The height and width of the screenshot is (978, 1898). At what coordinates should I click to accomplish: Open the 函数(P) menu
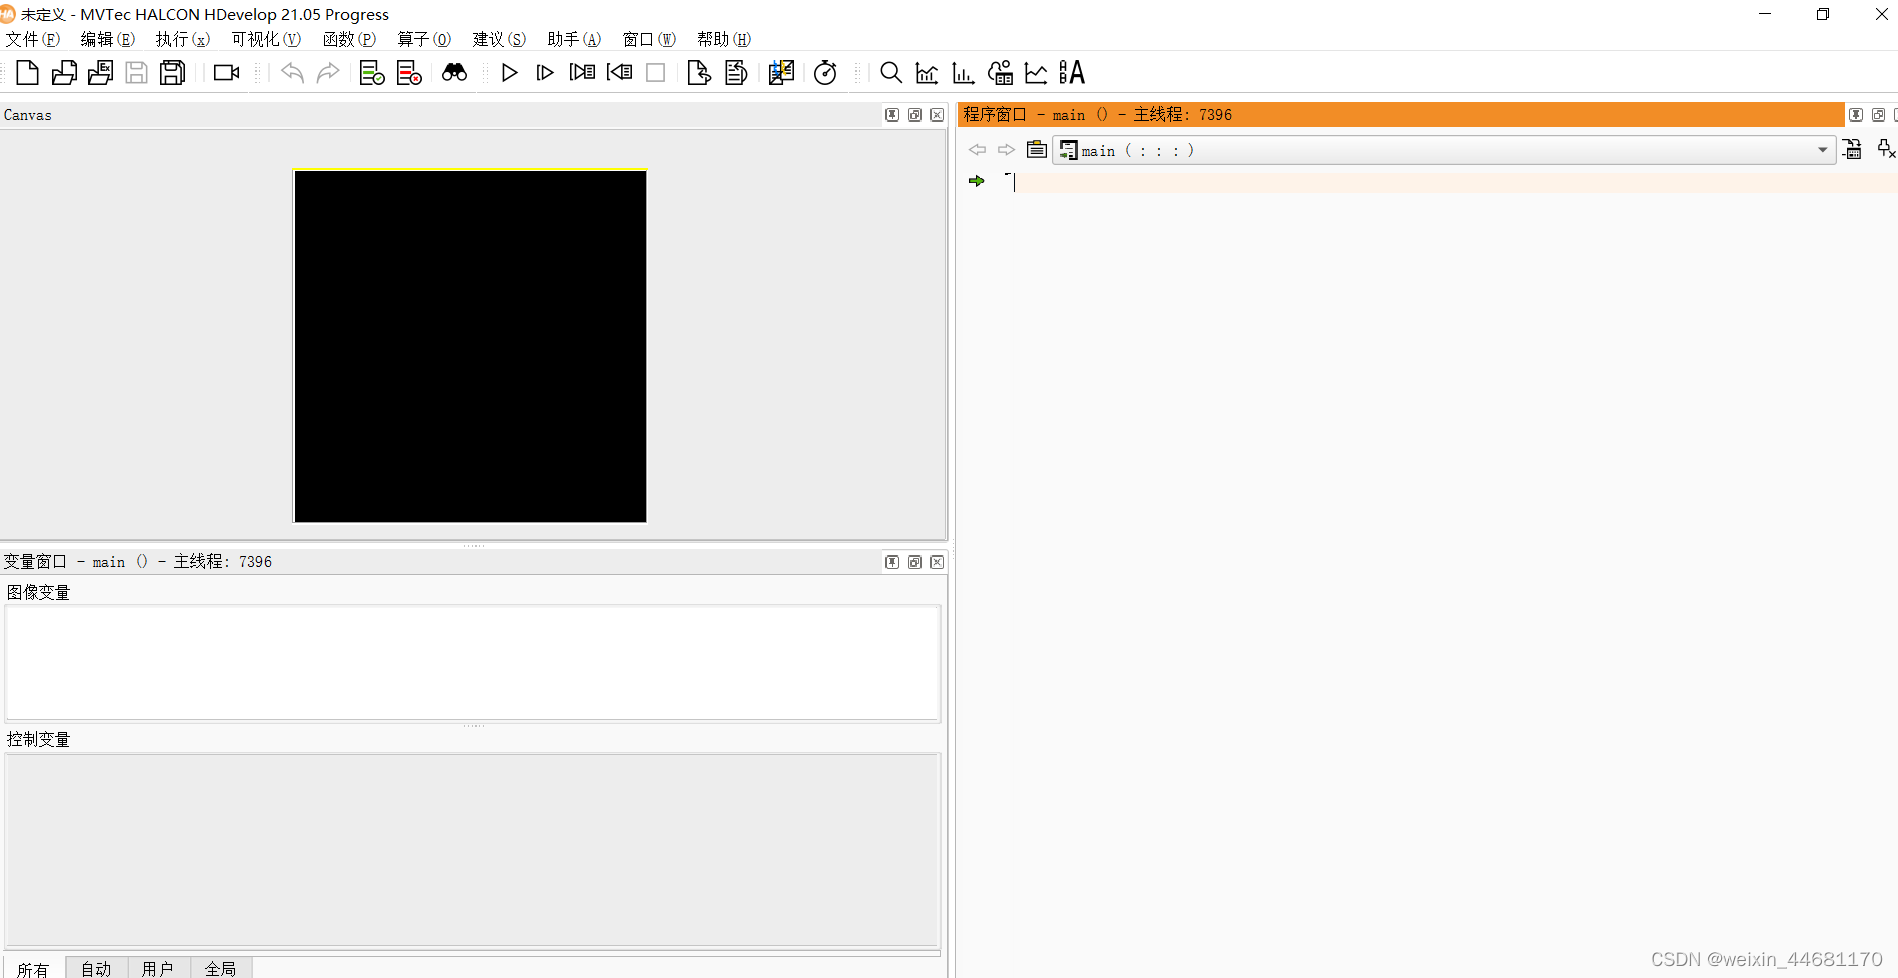click(x=349, y=39)
